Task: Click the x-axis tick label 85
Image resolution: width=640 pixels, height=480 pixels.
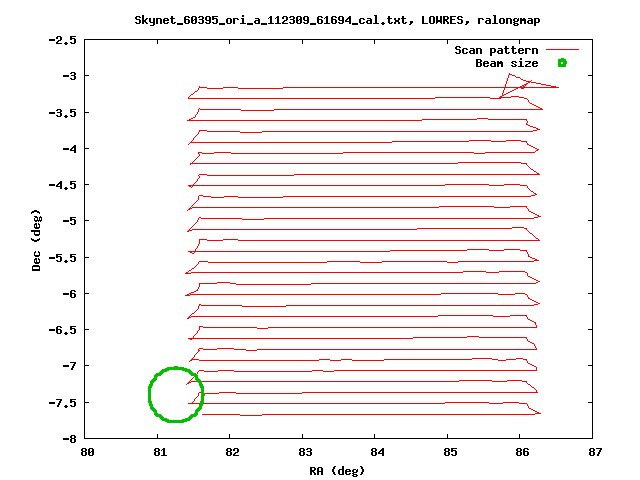Action: click(x=450, y=452)
